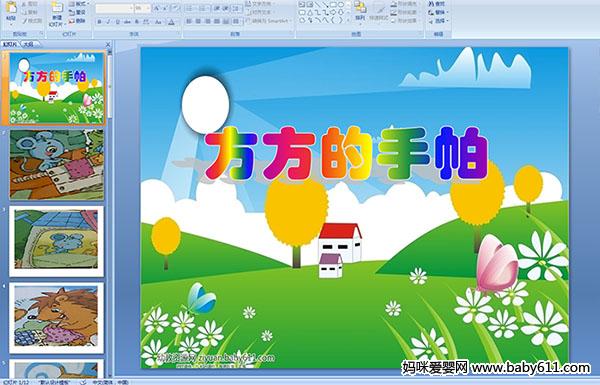The image size is (600, 385).
Task: Click the Find binoculars icon
Action: point(431,4)
